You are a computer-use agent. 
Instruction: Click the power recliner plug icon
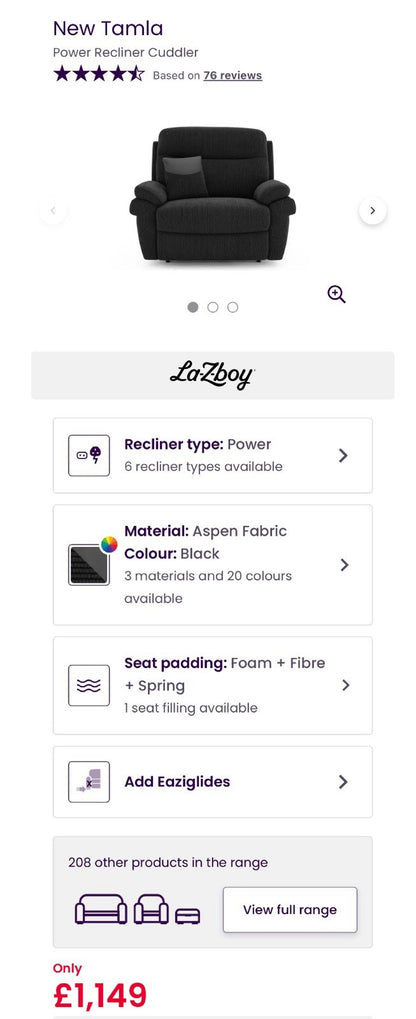coord(89,456)
